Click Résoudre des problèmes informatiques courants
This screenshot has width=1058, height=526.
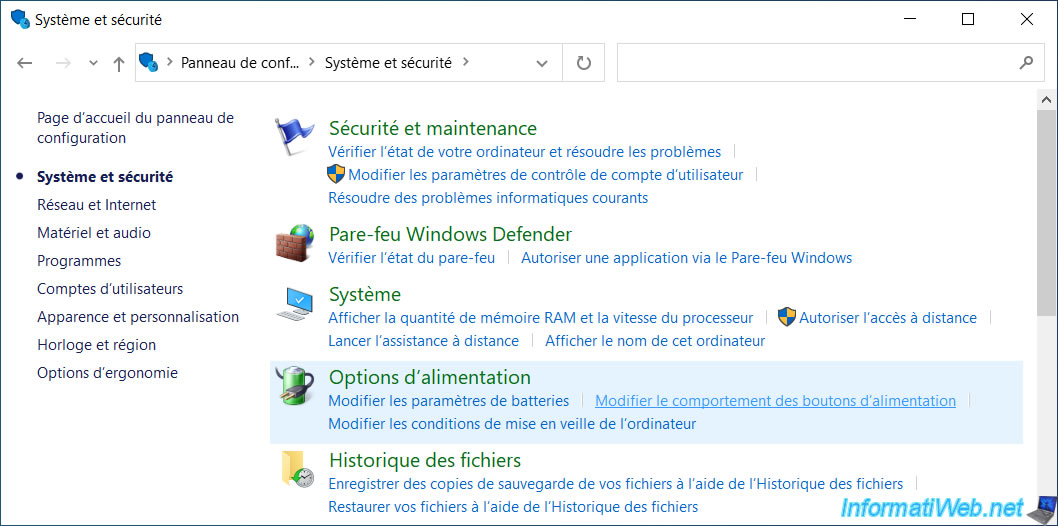[x=488, y=198]
